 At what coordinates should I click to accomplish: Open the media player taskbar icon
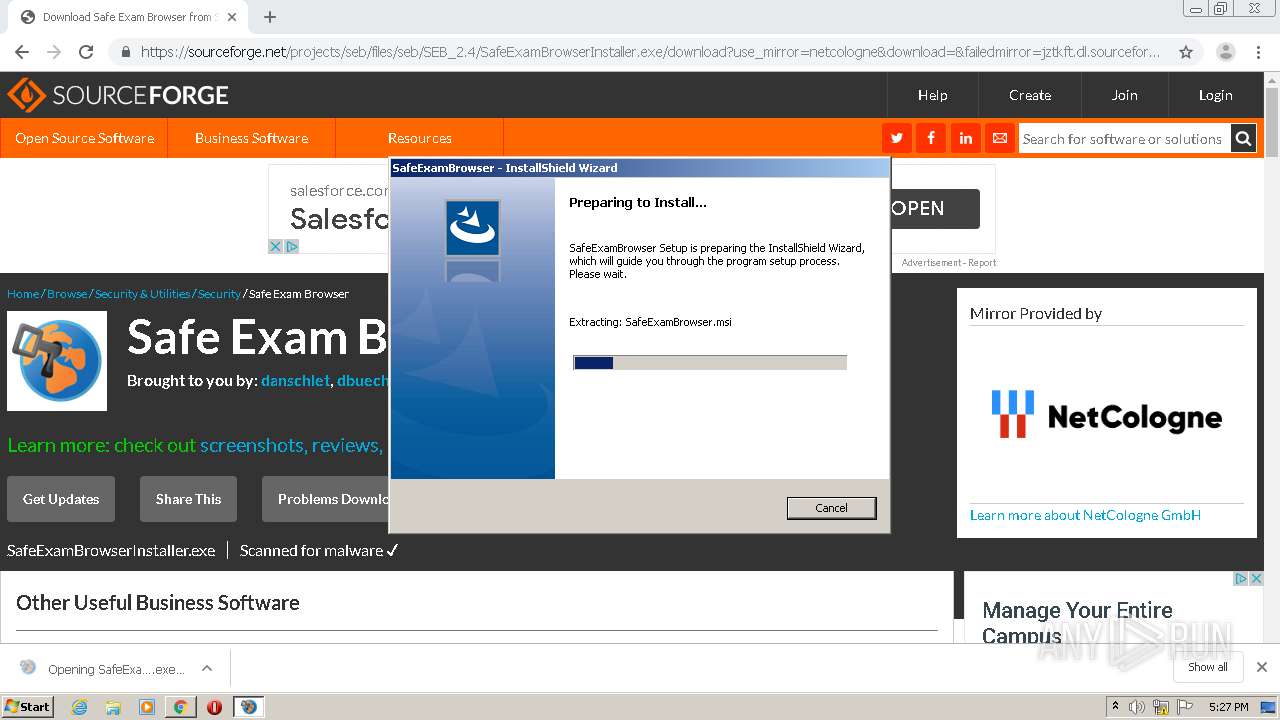click(x=147, y=707)
